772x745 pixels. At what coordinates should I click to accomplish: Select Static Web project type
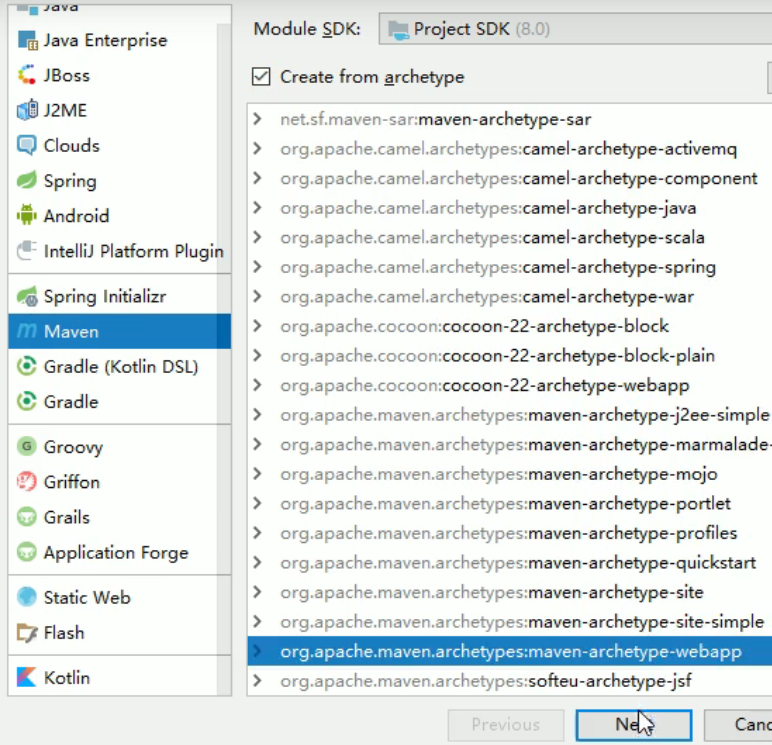point(87,597)
